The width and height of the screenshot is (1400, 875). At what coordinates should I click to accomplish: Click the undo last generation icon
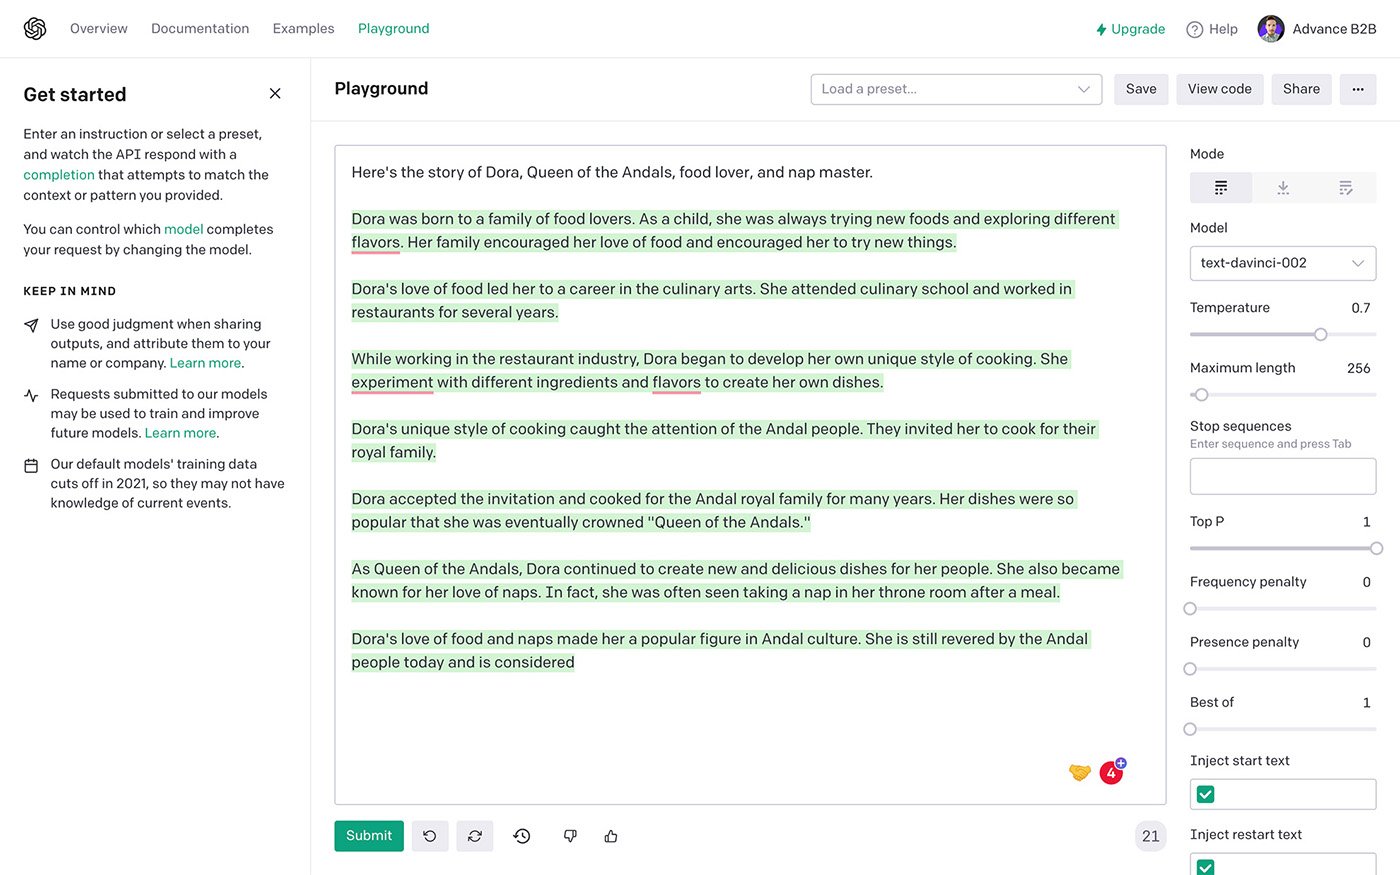click(x=430, y=835)
